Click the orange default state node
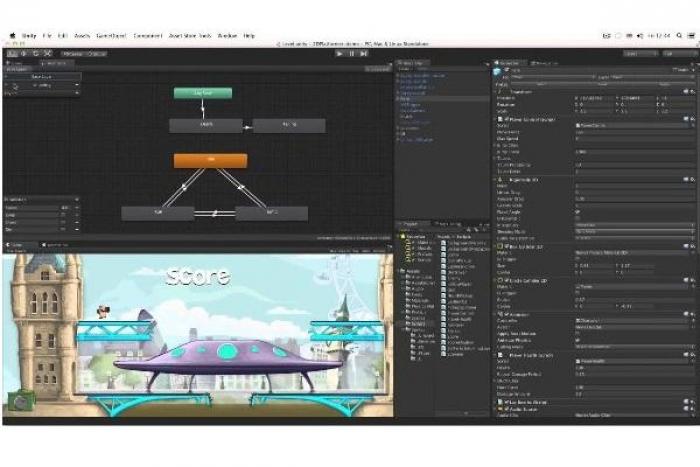This screenshot has height=467, width=700. (210, 160)
